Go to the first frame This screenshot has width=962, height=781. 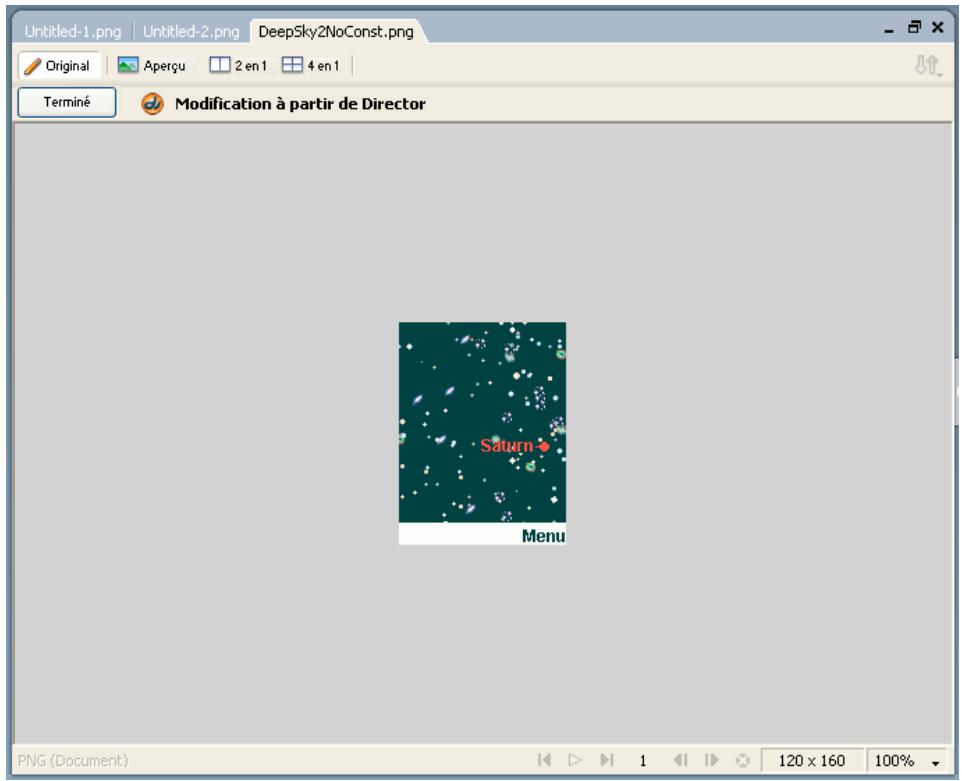[x=544, y=760]
